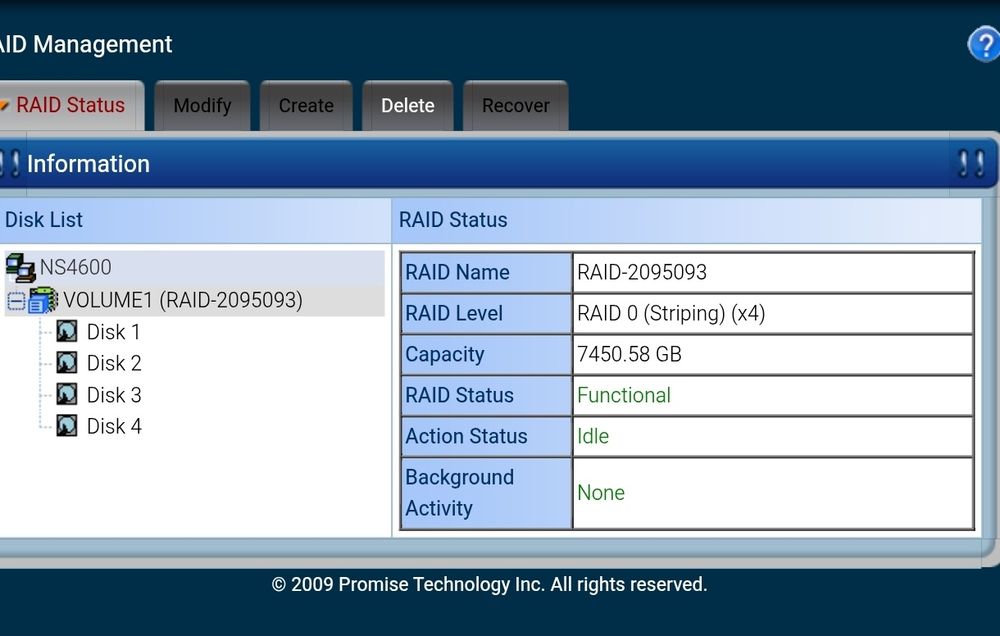Viewport: 1000px width, 636px height.
Task: Open the help question mark icon
Action: (x=984, y=45)
